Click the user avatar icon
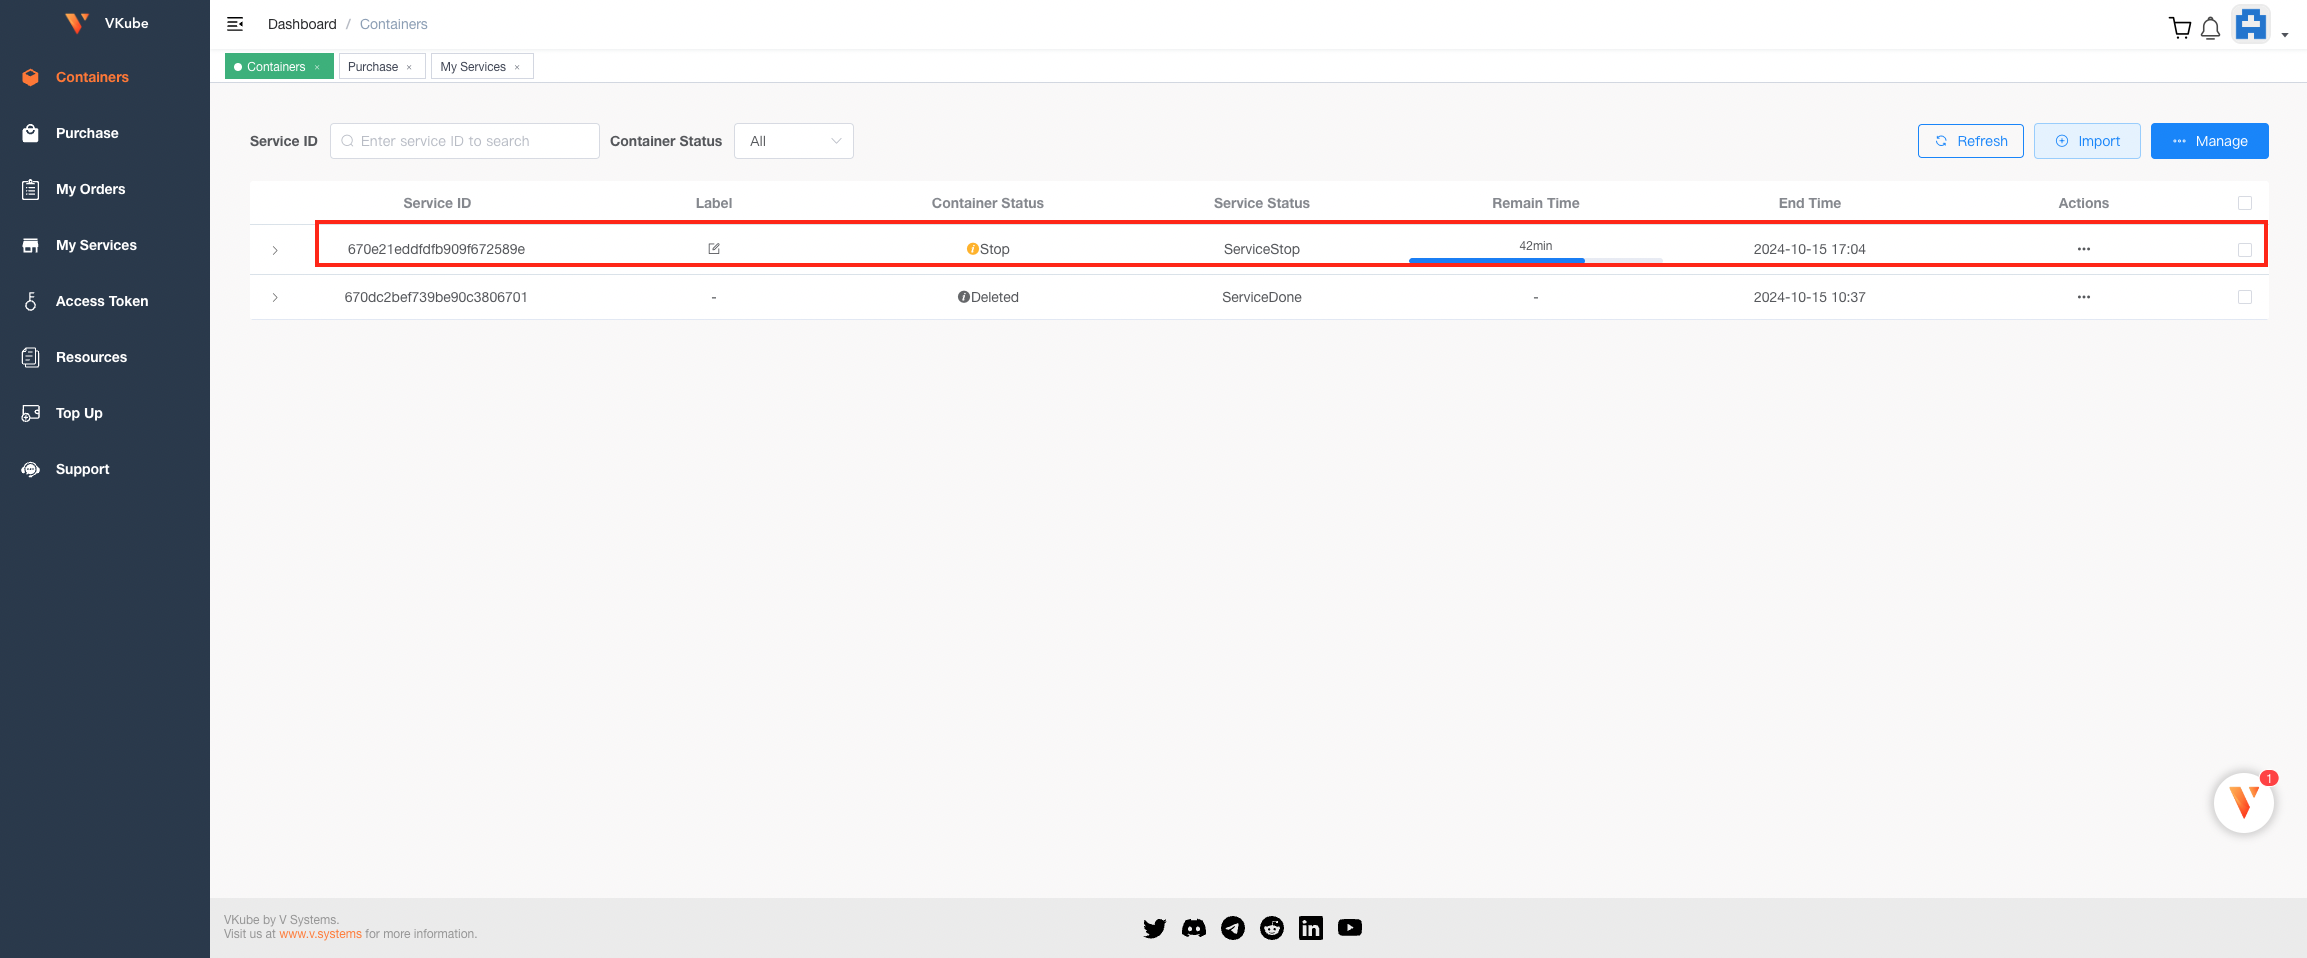This screenshot has width=2307, height=958. (2251, 24)
